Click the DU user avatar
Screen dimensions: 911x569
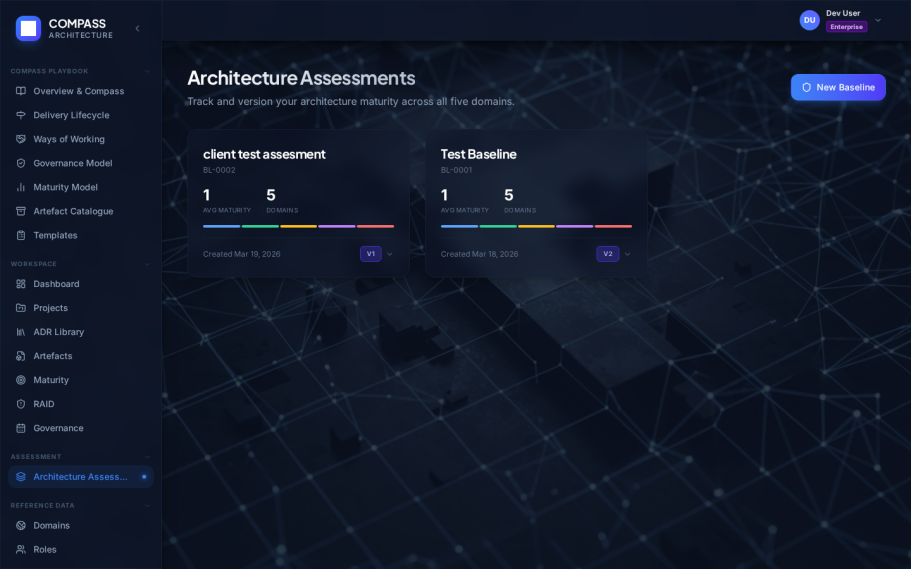pos(809,20)
